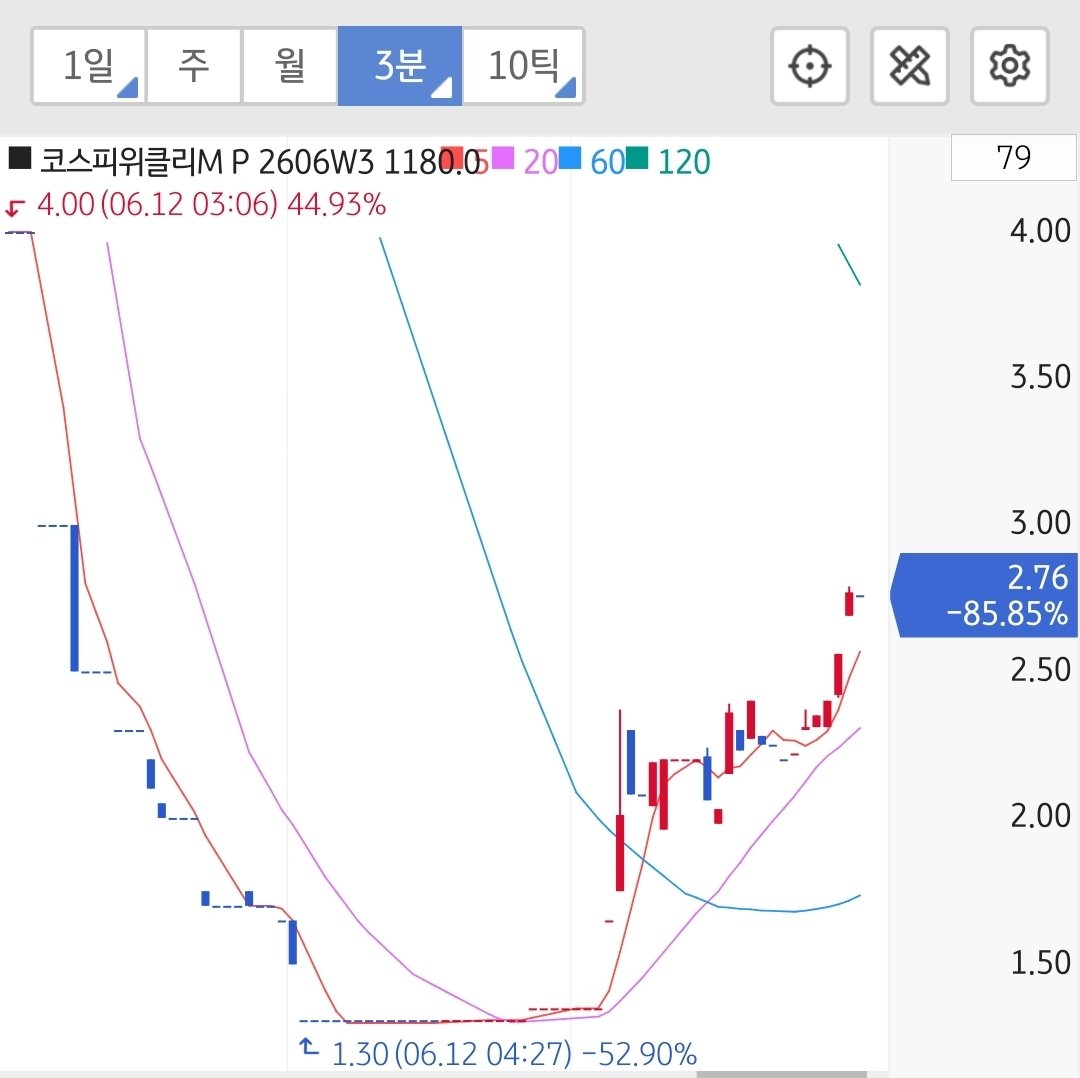Open chart settings gear
Image resolution: width=1080 pixels, height=1078 pixels.
click(1009, 66)
